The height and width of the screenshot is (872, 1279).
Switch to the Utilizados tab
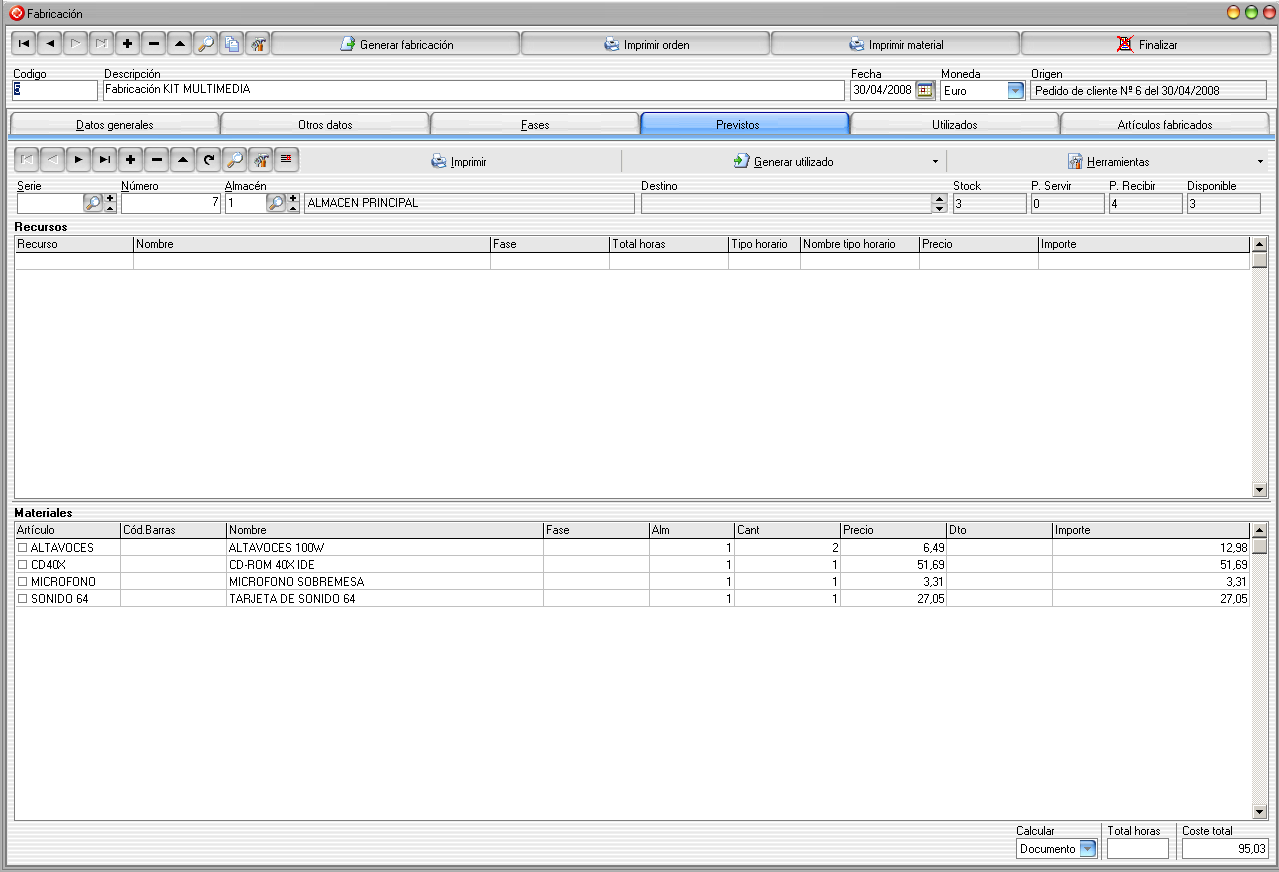point(954,124)
